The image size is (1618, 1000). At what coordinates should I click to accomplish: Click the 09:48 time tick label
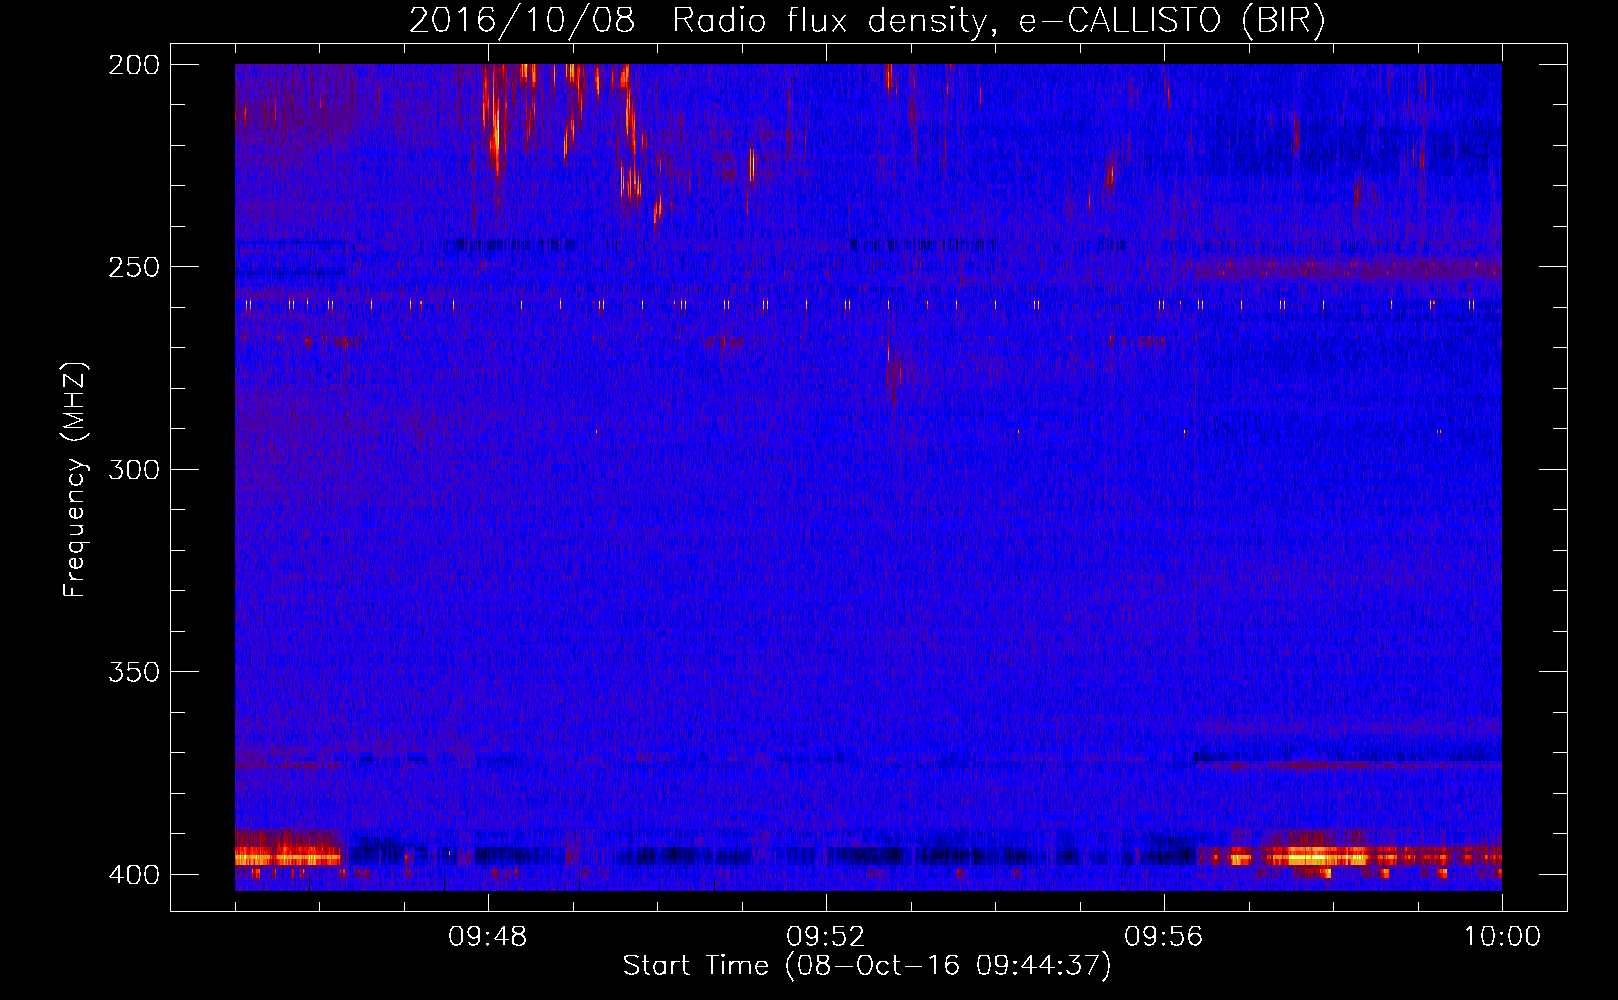(x=488, y=937)
